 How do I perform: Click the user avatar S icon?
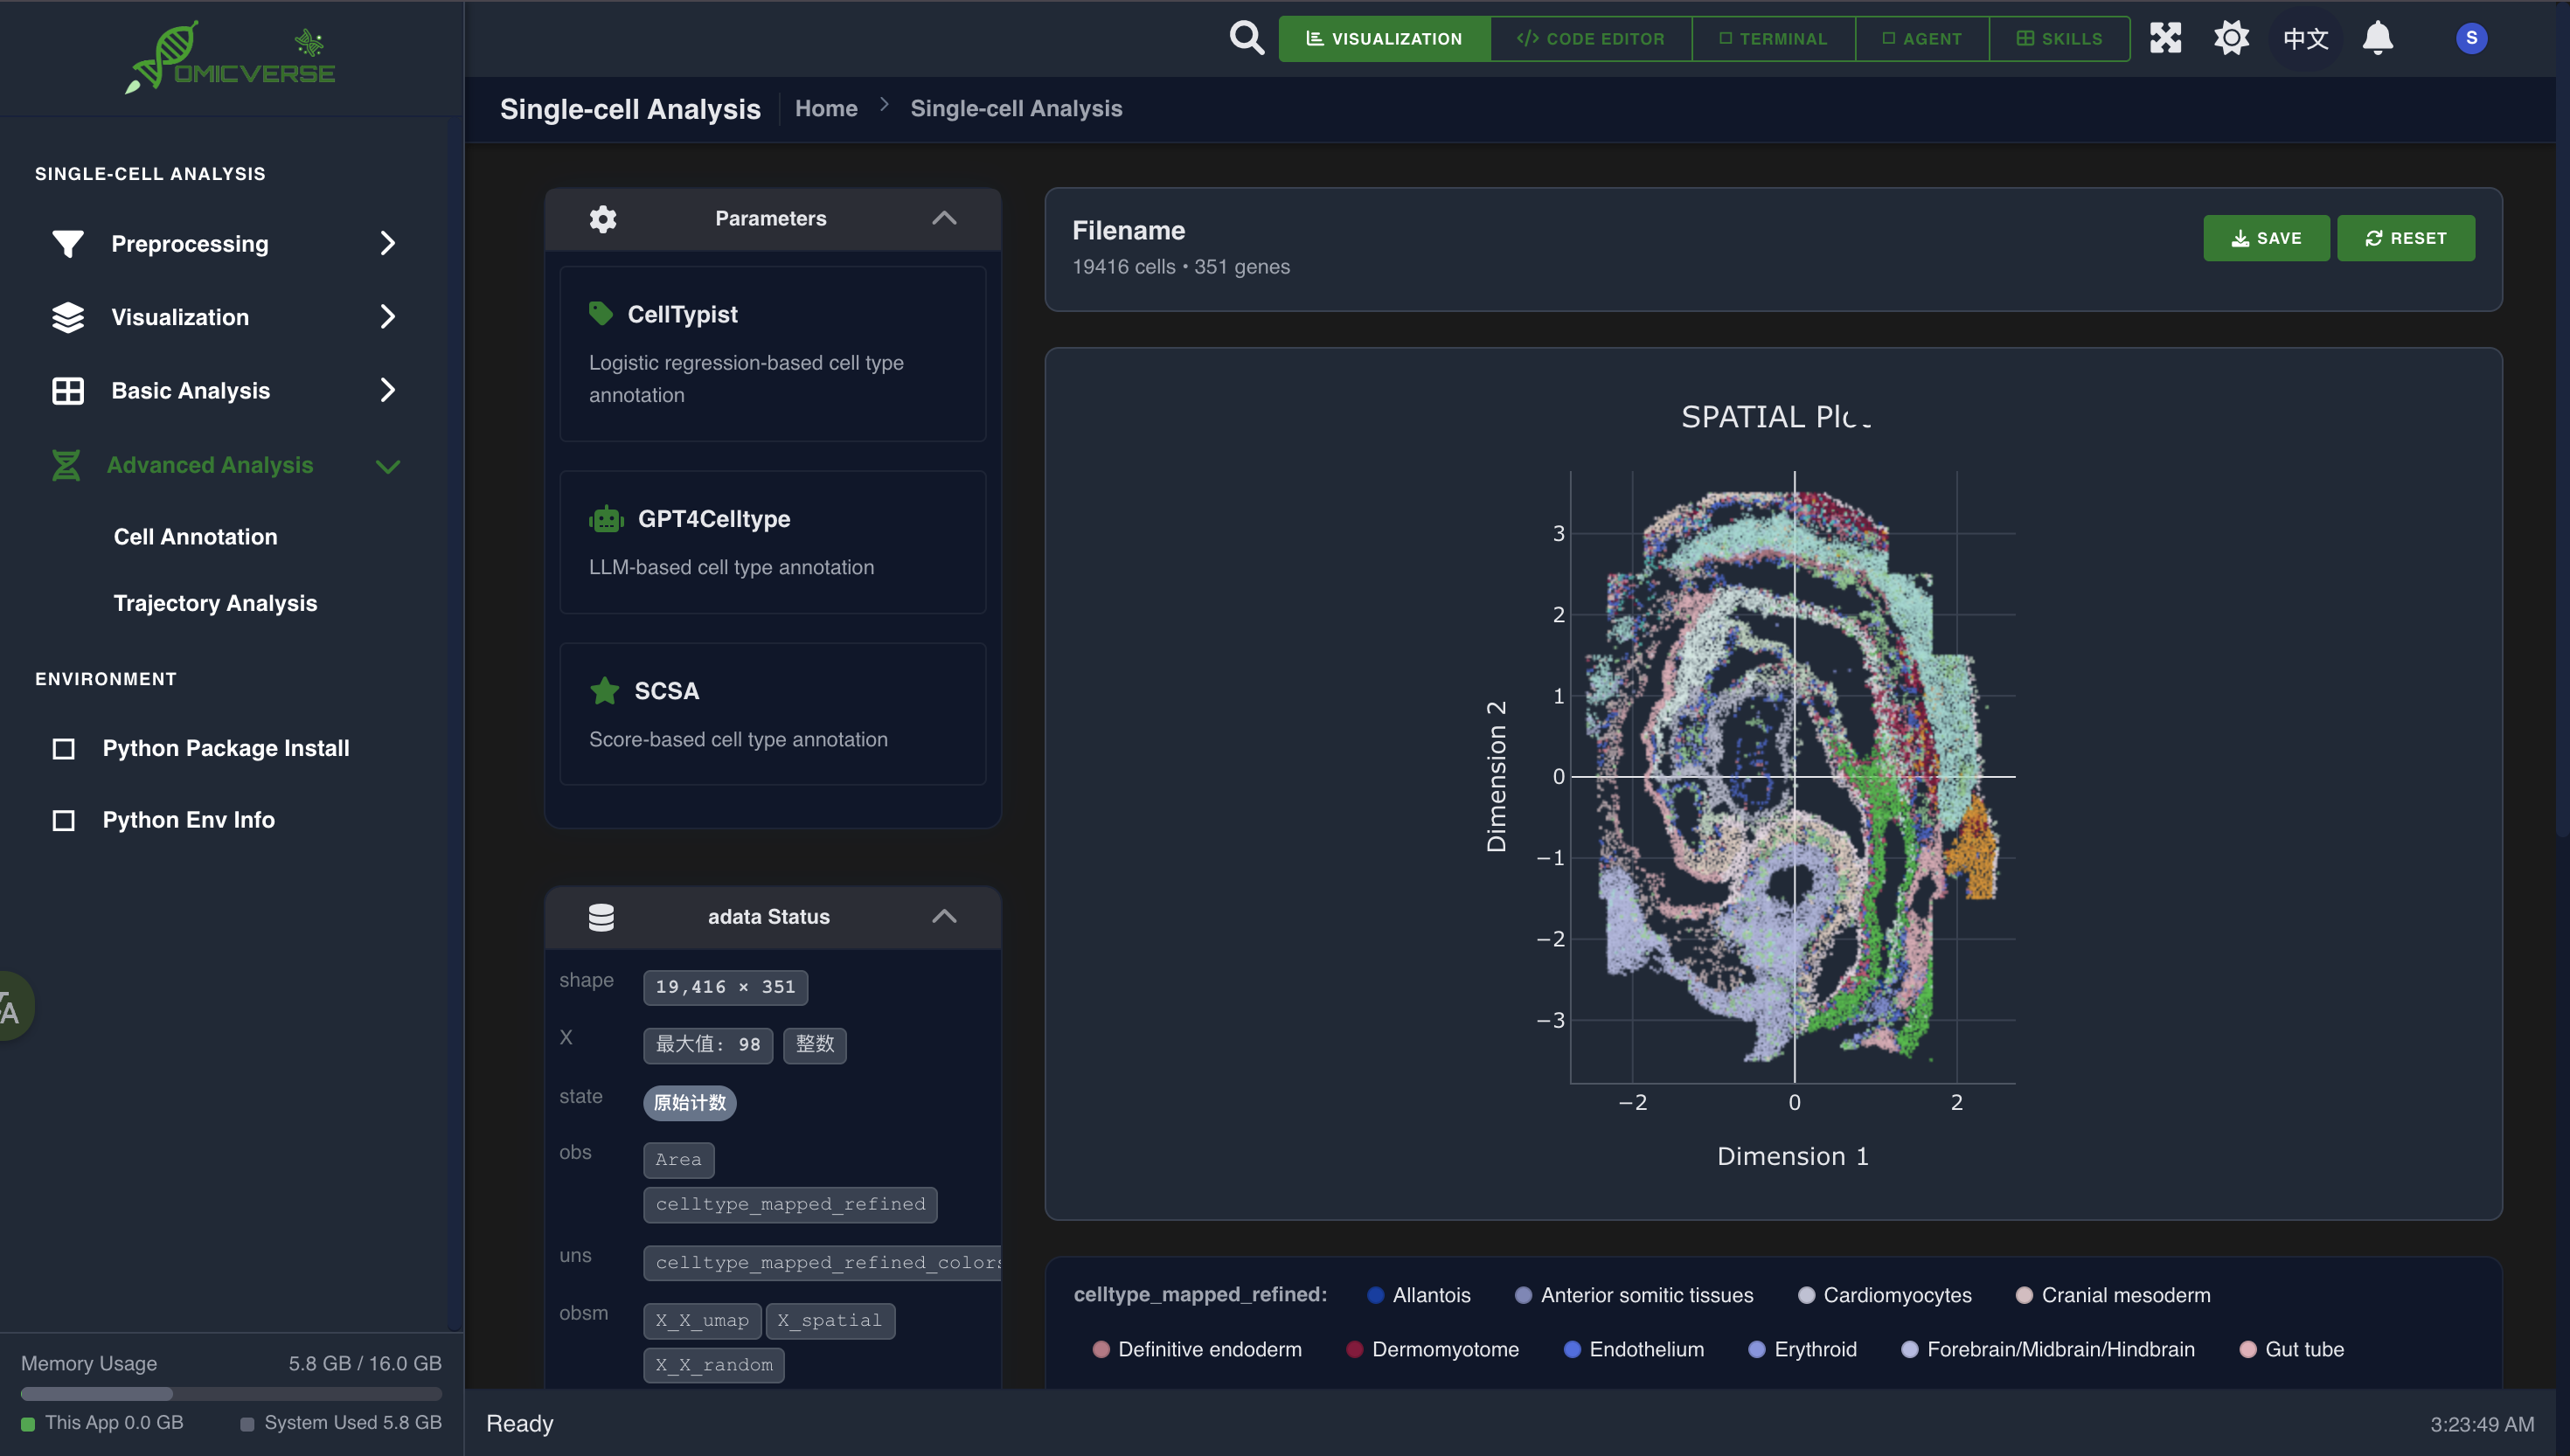tap(2470, 38)
